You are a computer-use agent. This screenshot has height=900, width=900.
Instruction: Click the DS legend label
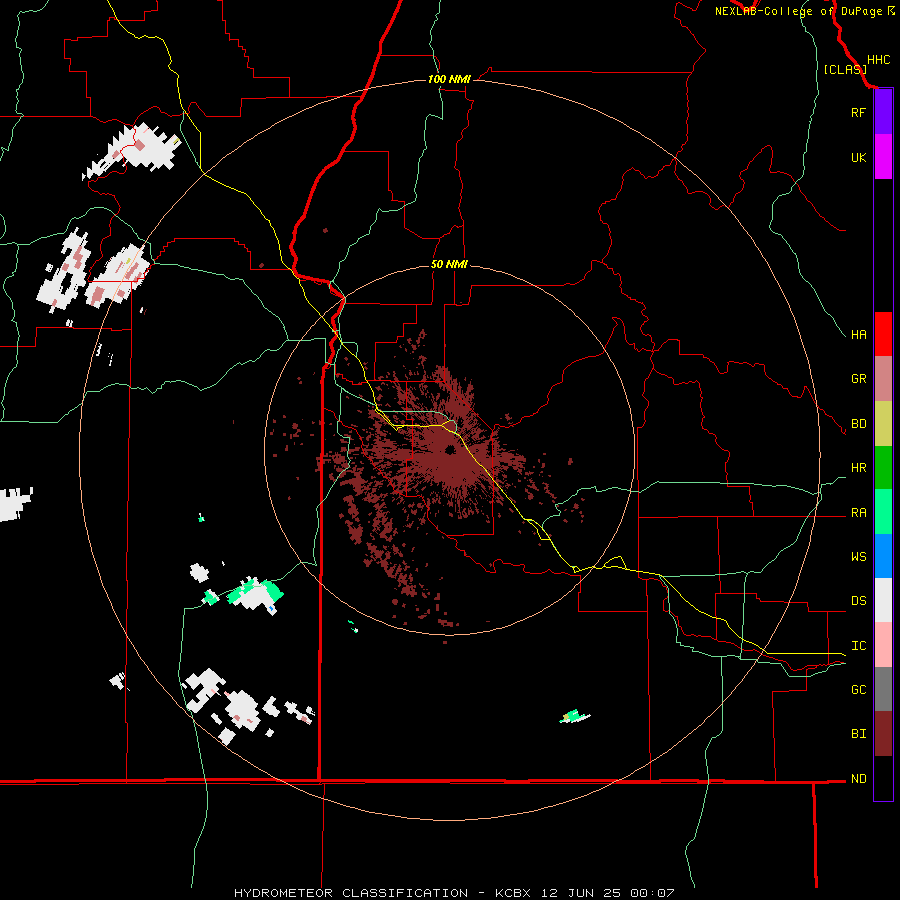(858, 601)
